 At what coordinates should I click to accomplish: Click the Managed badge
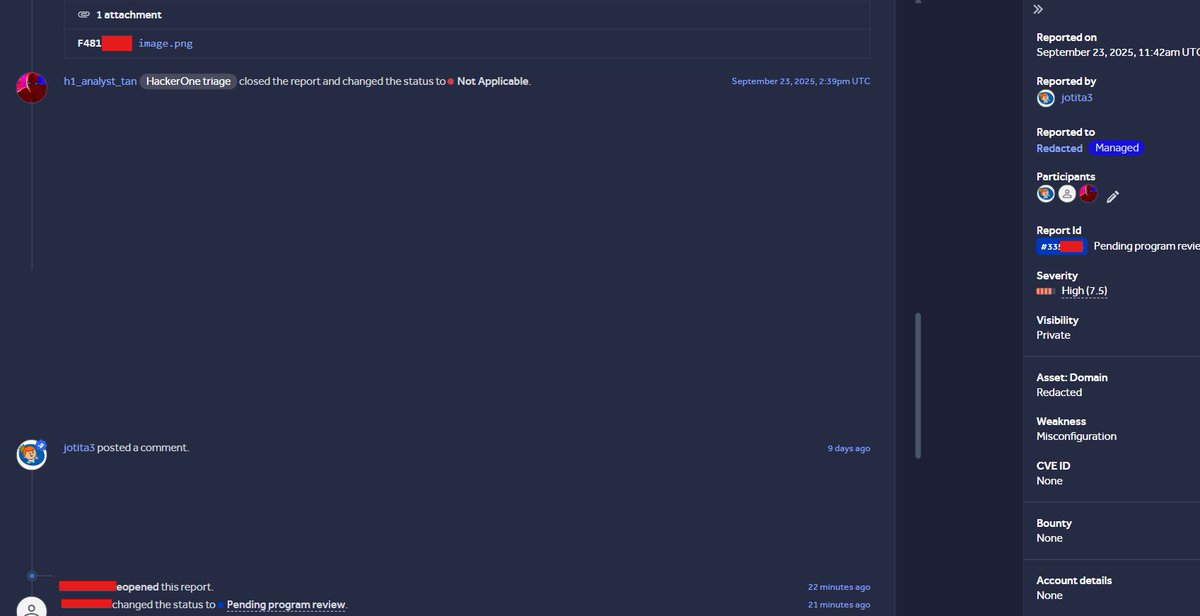point(1117,148)
